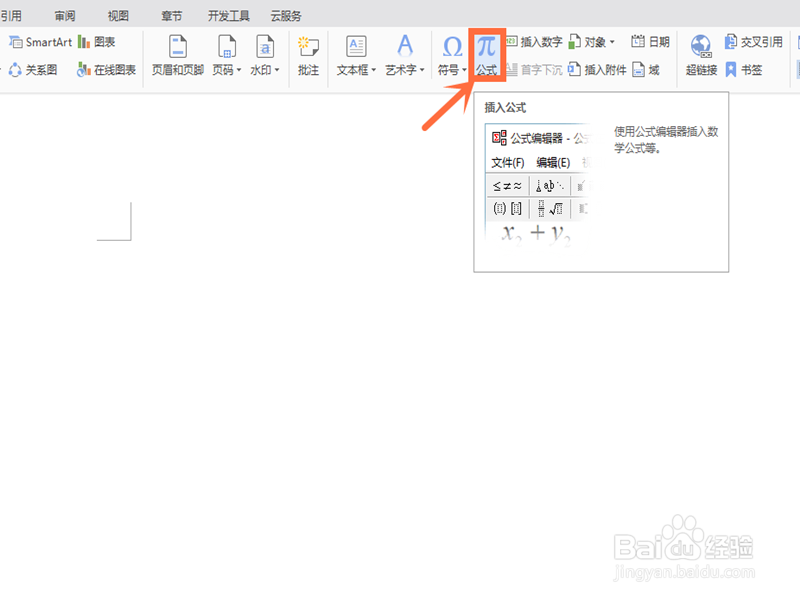Image resolution: width=800 pixels, height=600 pixels.
Task: Switch to the View (视图) tab
Action: (118, 16)
